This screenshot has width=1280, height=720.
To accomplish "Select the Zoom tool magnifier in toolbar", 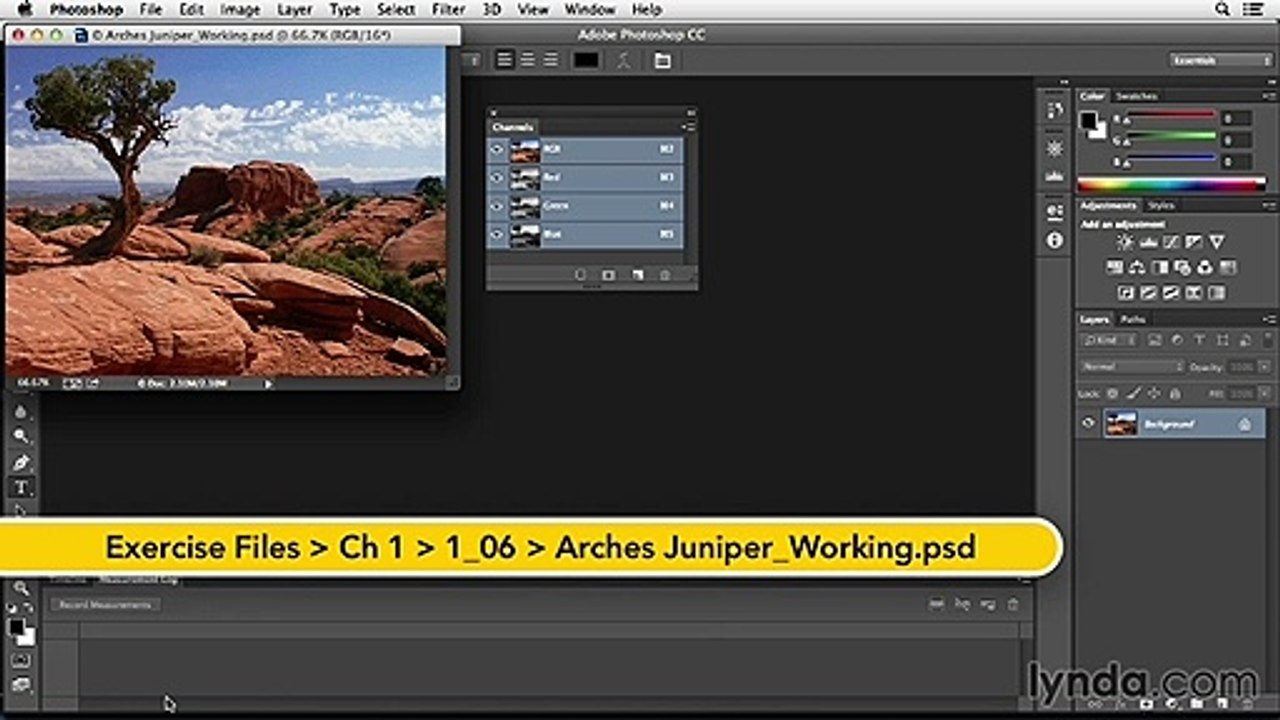I will 21,588.
